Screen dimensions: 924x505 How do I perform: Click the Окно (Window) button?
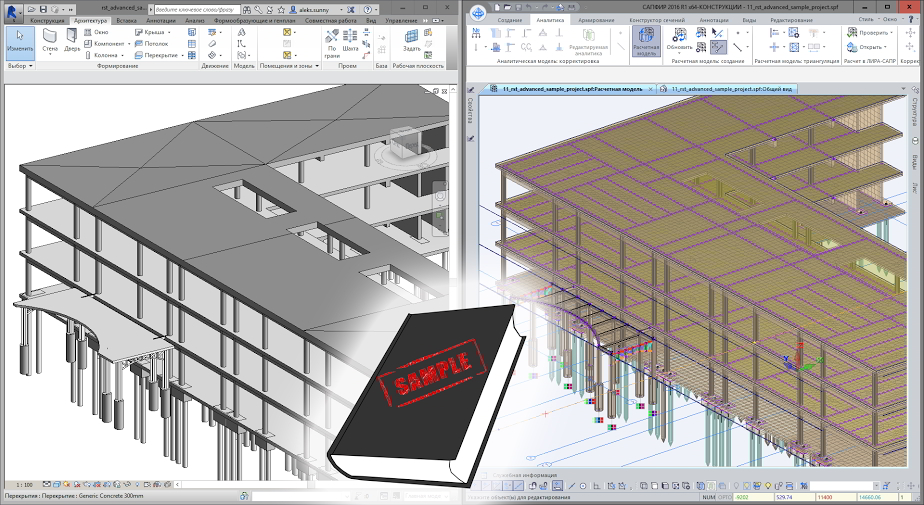point(102,32)
